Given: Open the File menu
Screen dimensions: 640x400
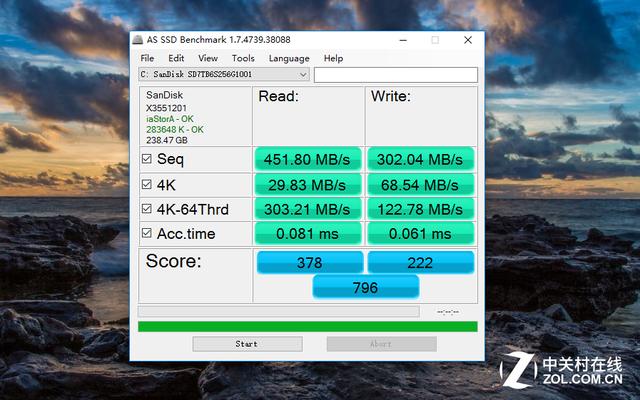Looking at the screenshot, I should click(147, 58).
